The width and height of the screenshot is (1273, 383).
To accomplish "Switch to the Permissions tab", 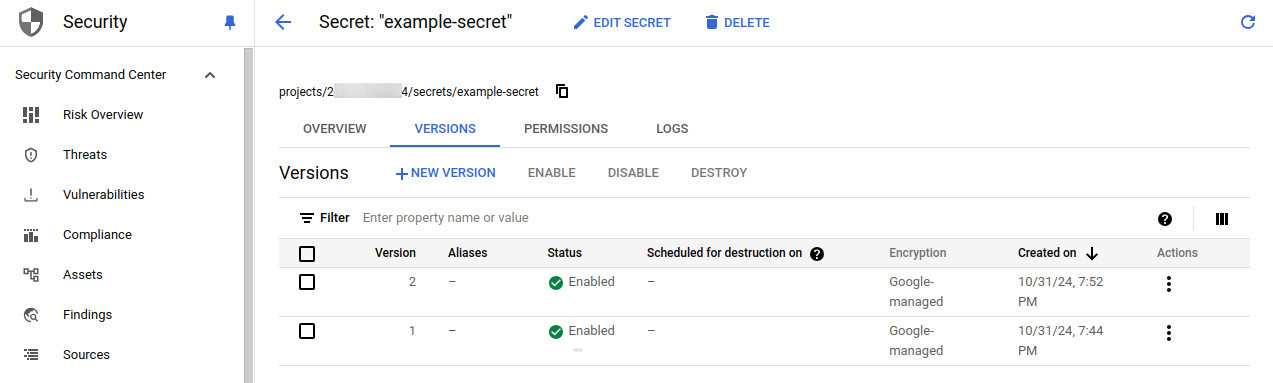I will [x=566, y=129].
